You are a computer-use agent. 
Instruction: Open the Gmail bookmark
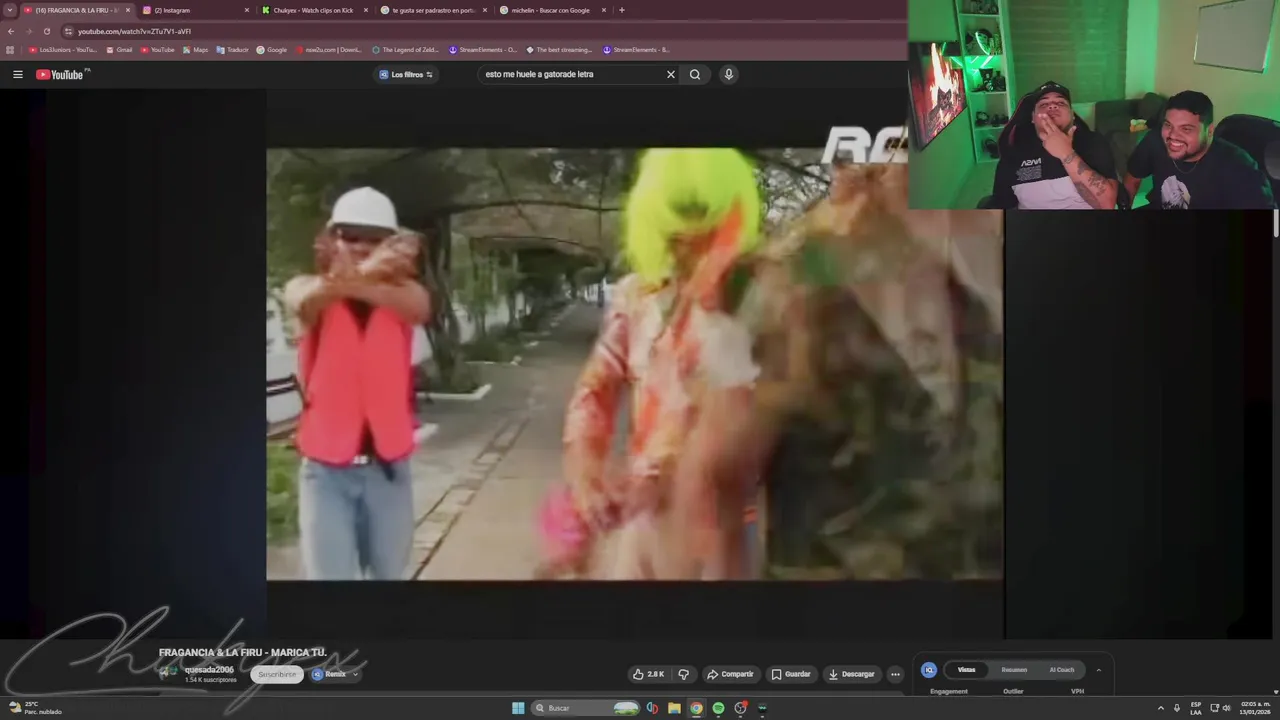click(x=119, y=49)
